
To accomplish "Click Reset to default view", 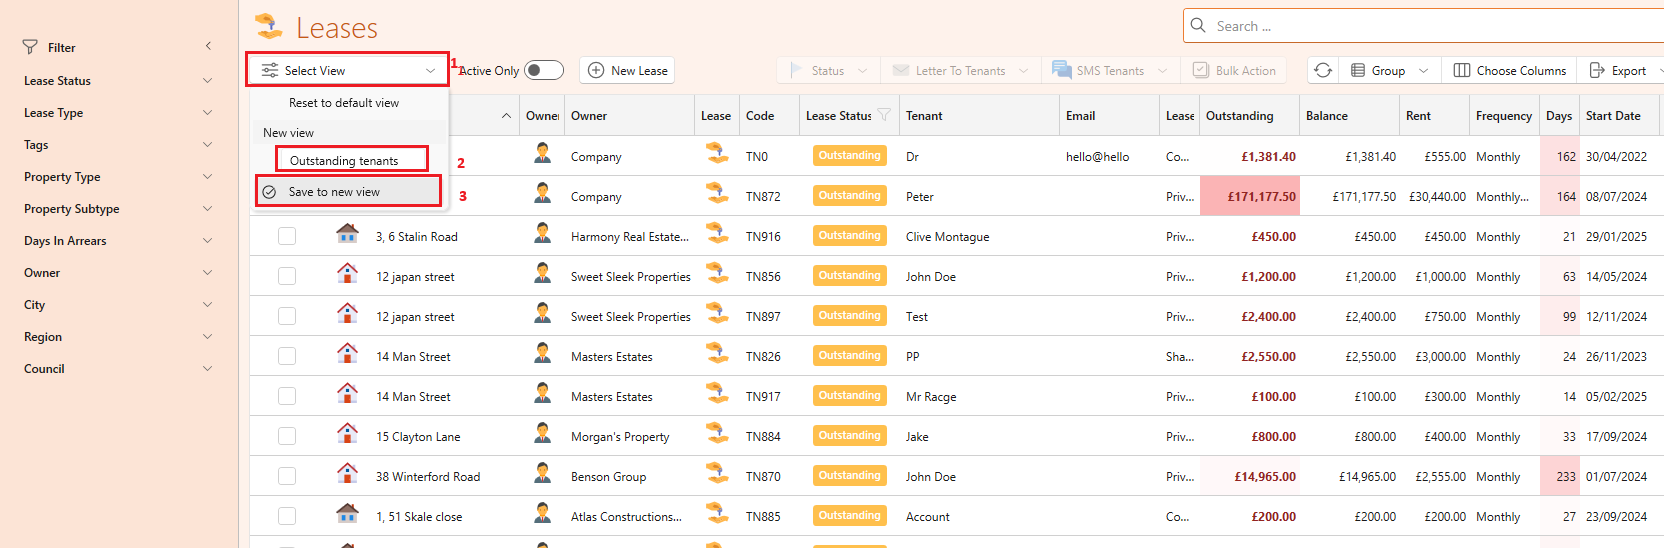I will pyautogui.click(x=344, y=103).
